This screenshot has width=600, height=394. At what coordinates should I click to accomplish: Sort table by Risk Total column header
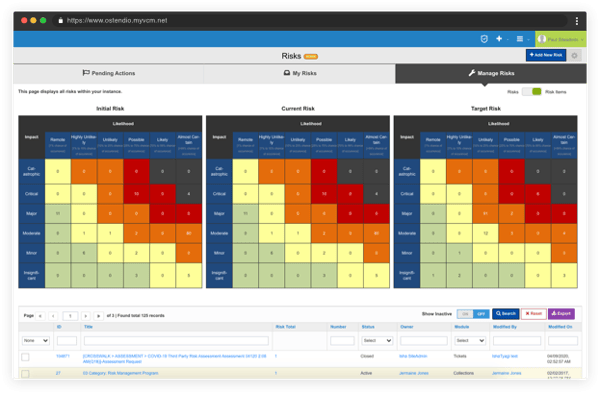pos(285,327)
